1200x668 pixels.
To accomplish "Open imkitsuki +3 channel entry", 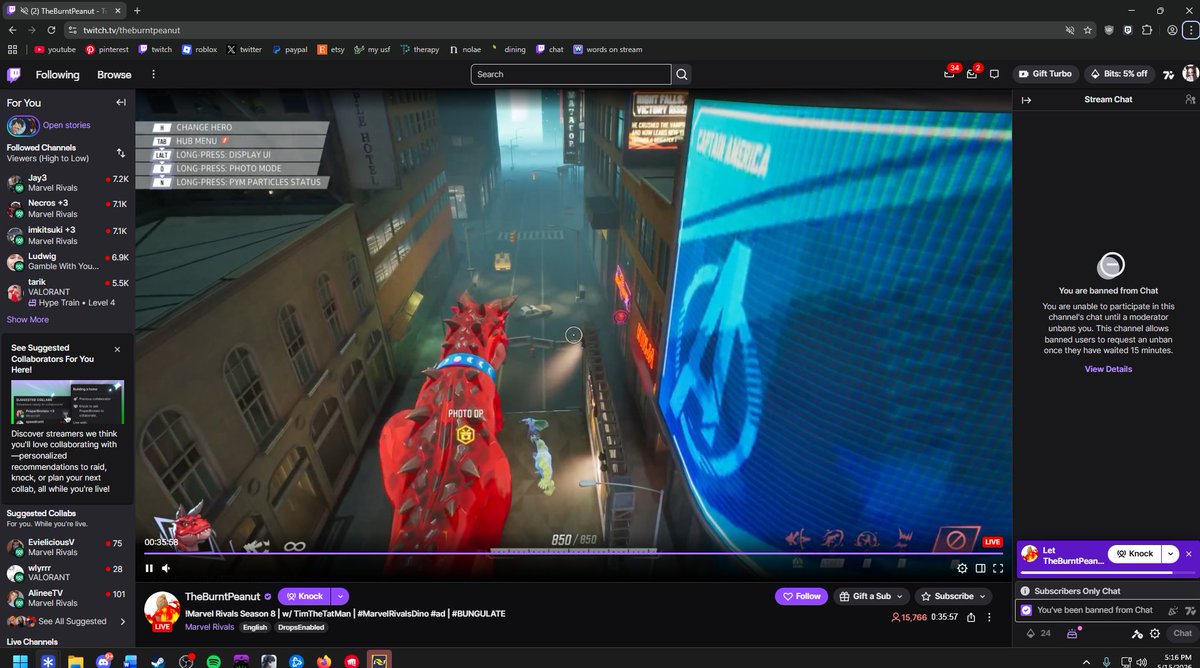I will [67, 235].
